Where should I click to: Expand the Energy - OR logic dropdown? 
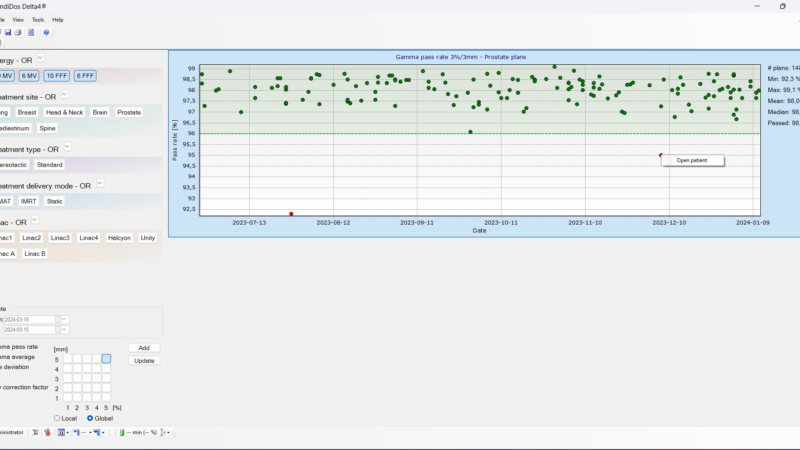(x=41, y=58)
